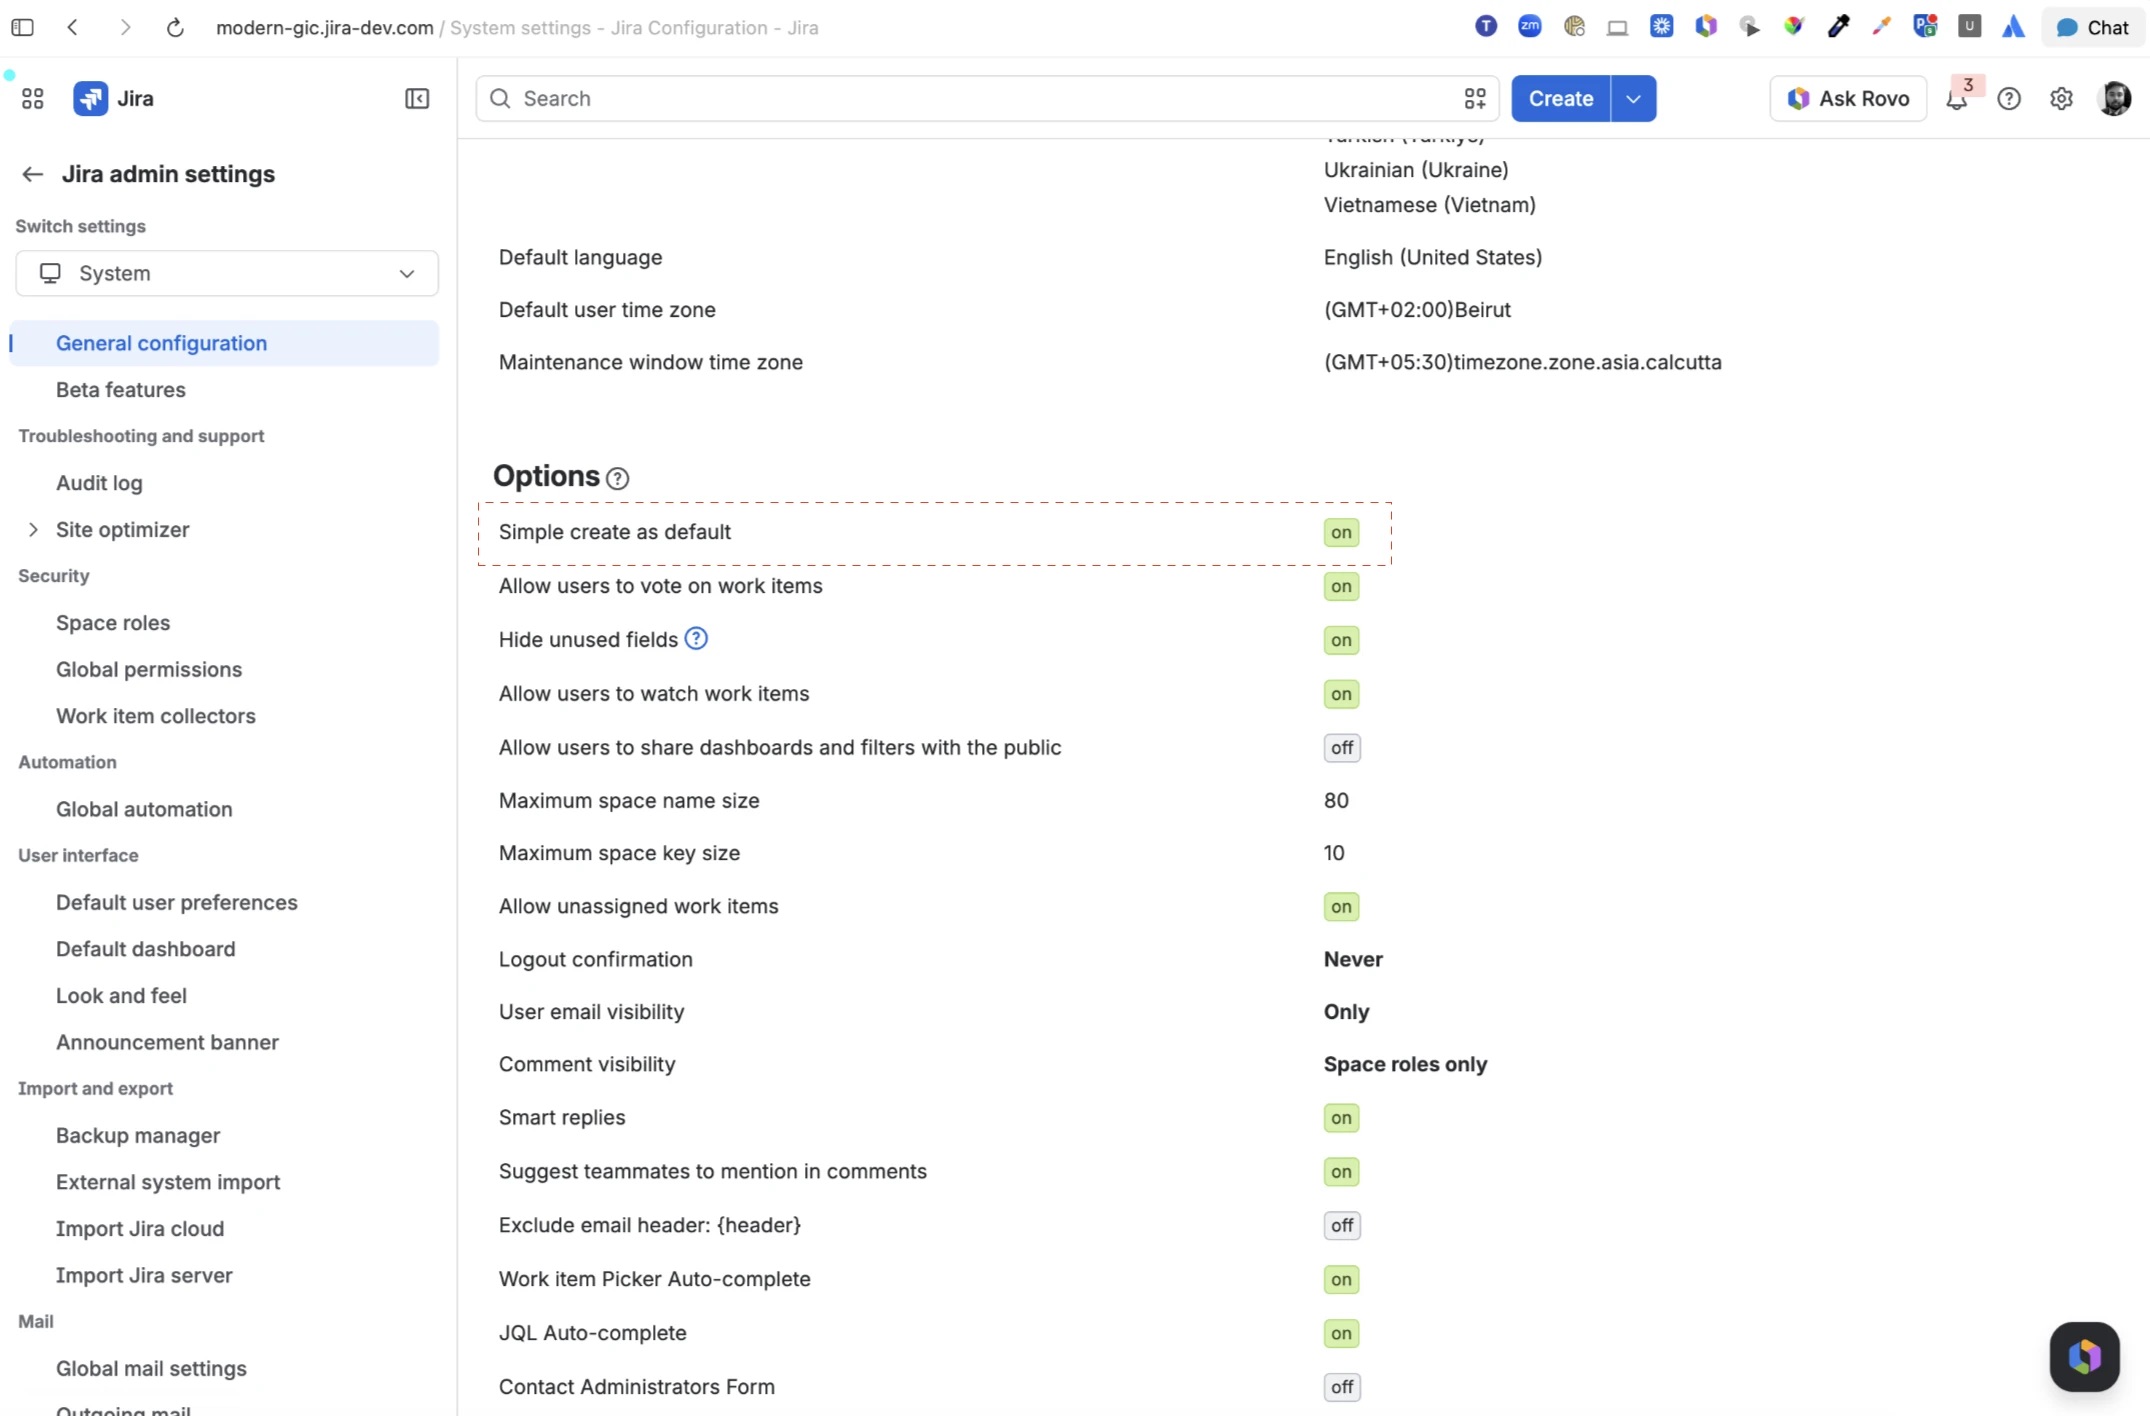Screen dimensions: 2150x1416
Task: Open the Zoom browser extension icon
Action: (x=1529, y=27)
